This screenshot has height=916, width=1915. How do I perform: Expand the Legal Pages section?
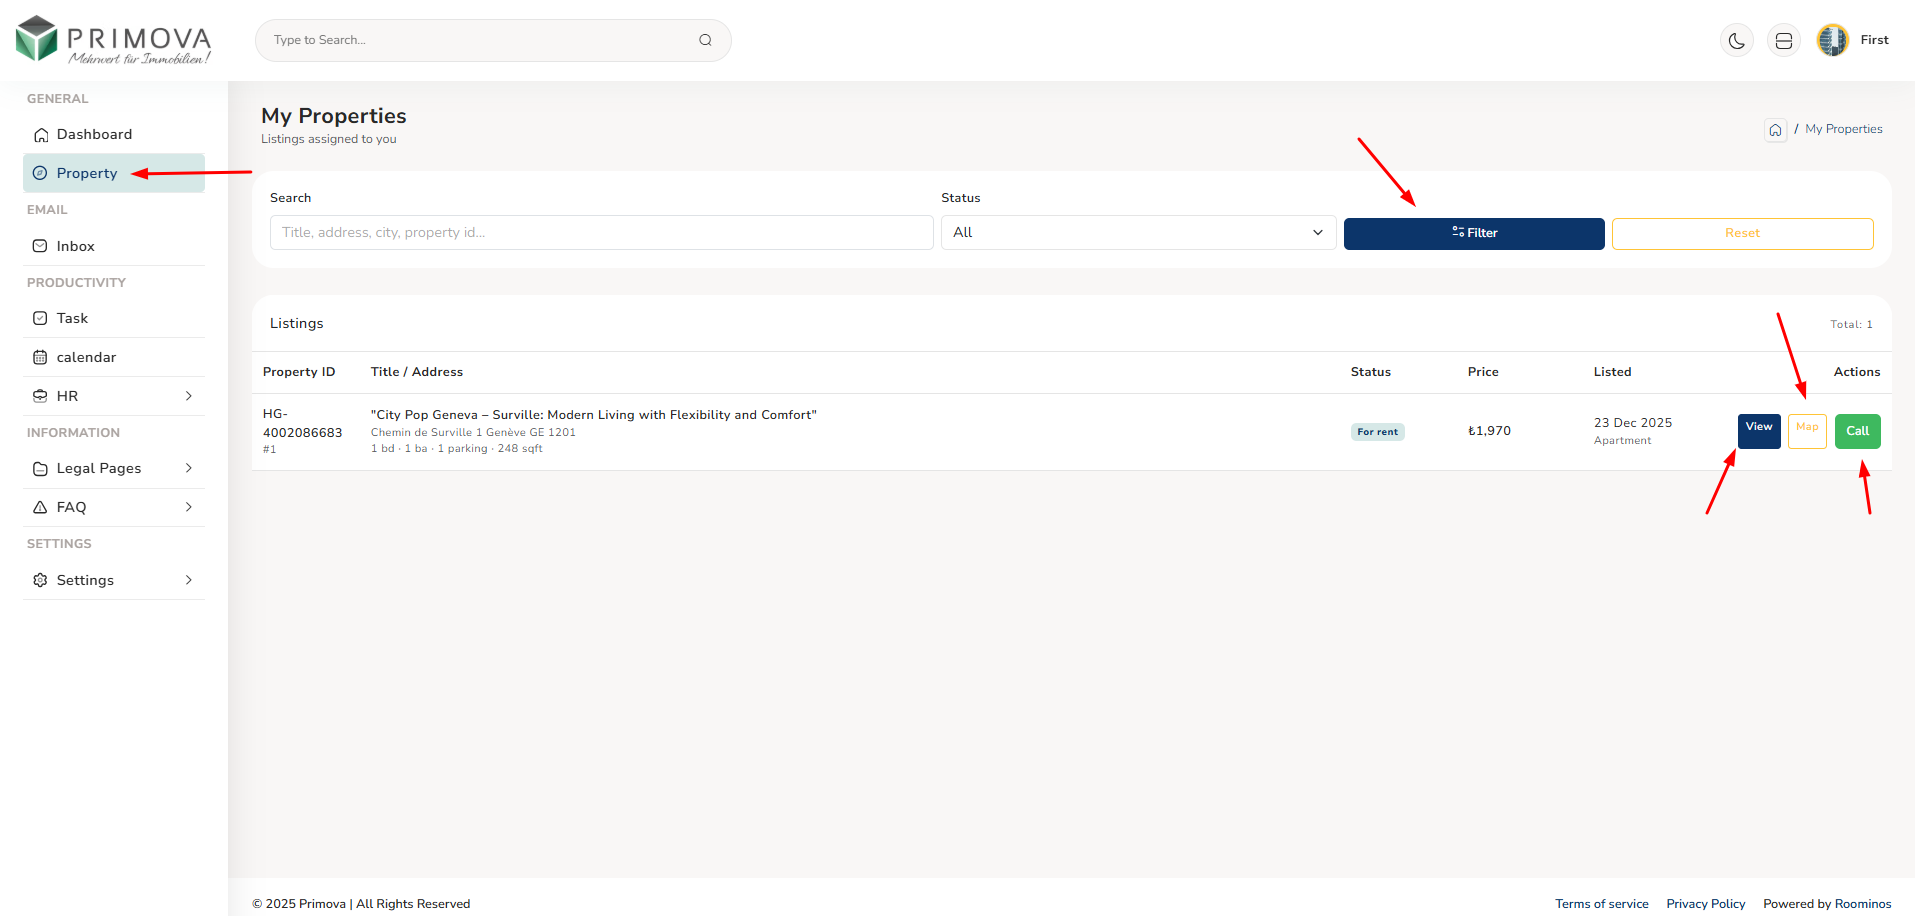click(x=113, y=469)
